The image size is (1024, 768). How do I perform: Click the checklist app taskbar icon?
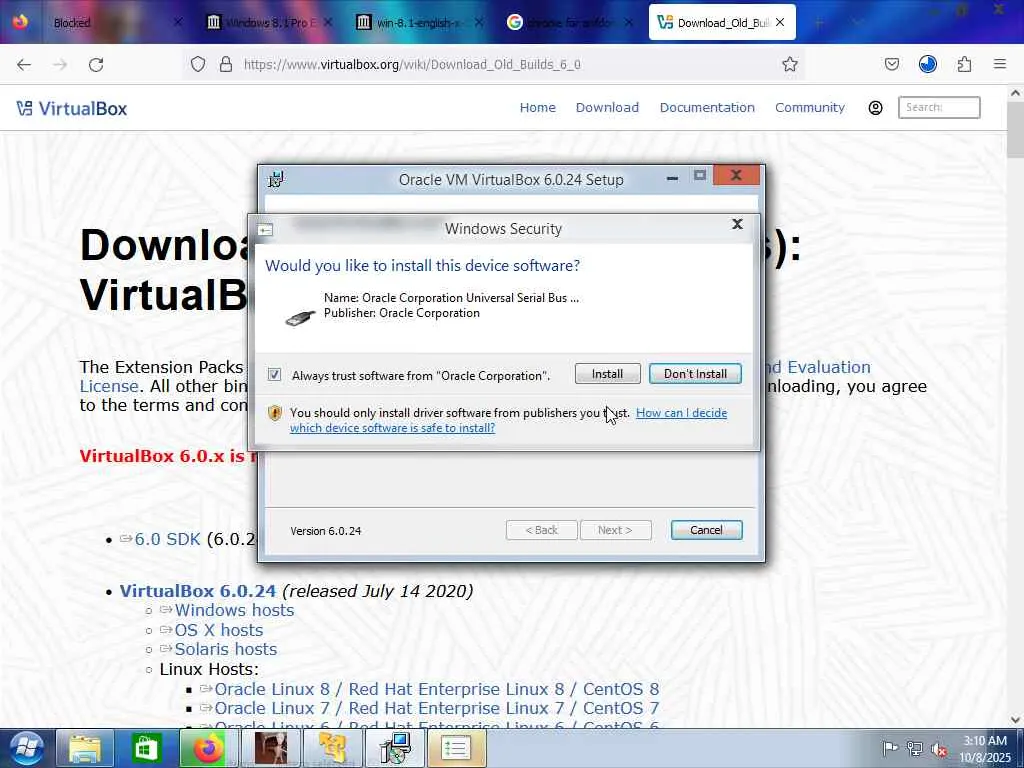456,748
